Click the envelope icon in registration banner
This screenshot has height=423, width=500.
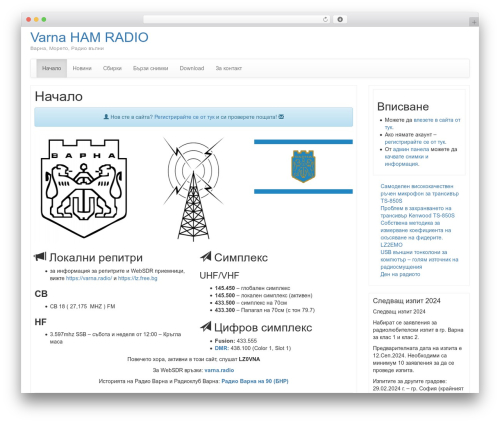(281, 117)
